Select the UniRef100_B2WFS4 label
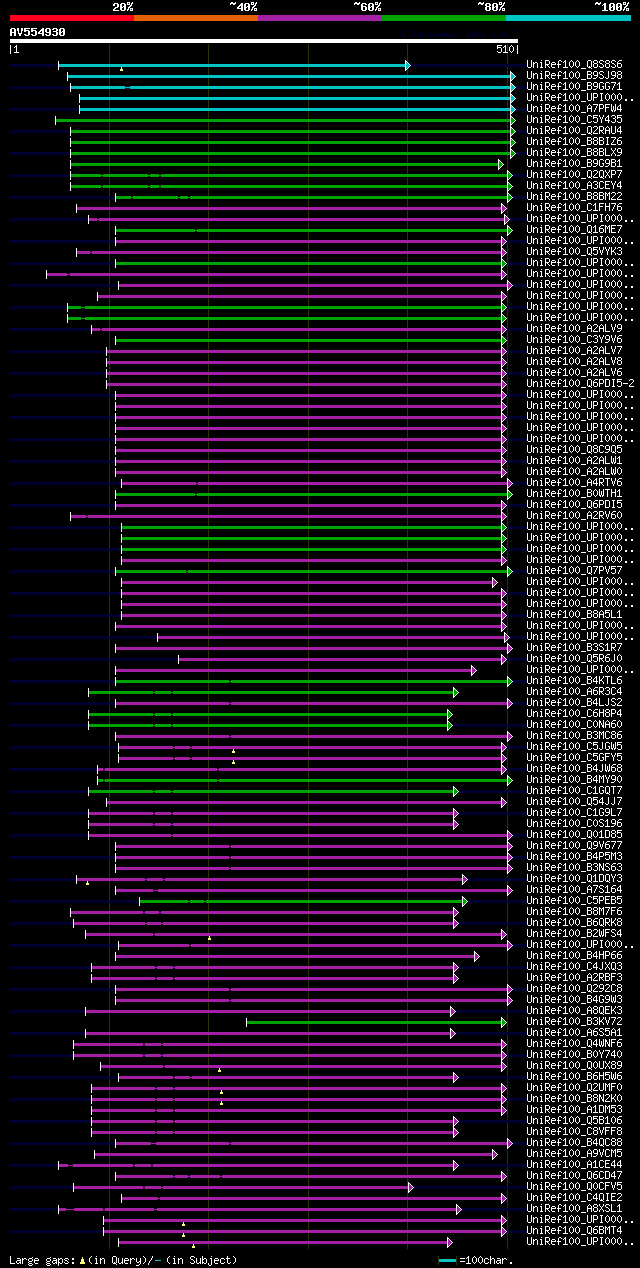The image size is (640, 1268). 575,934
